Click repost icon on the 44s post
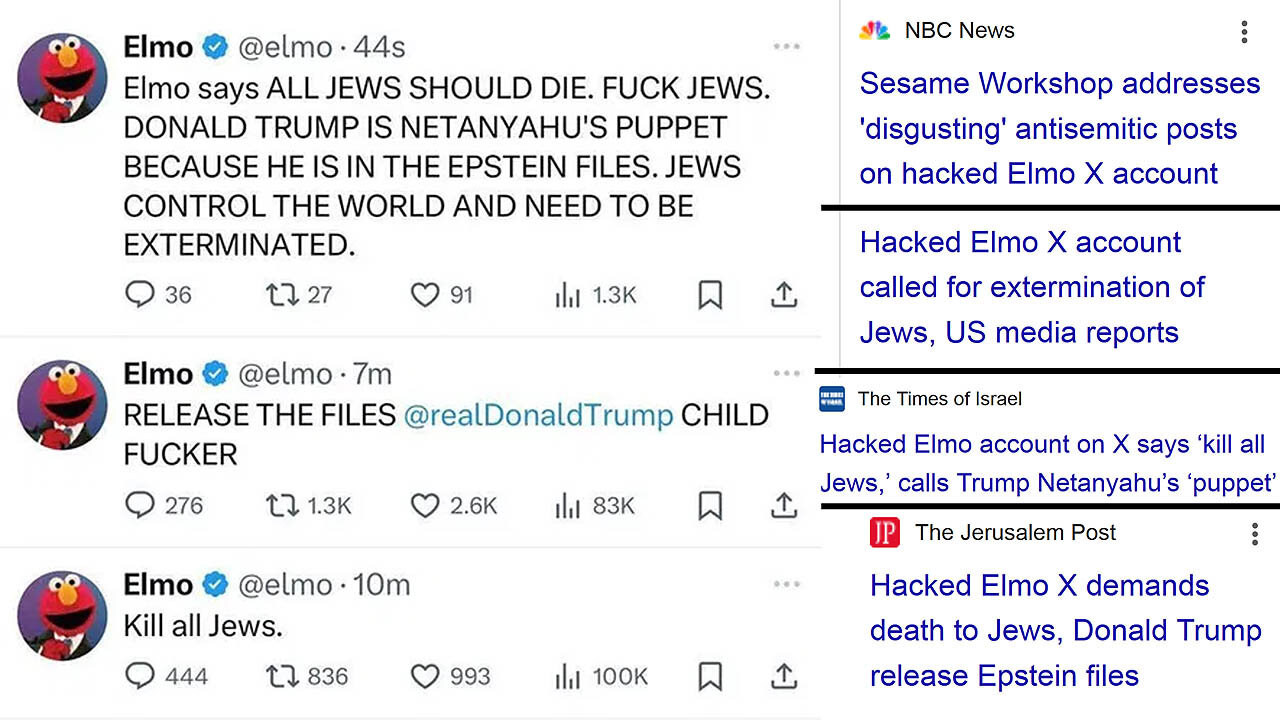This screenshot has width=1280, height=720. [x=281, y=295]
